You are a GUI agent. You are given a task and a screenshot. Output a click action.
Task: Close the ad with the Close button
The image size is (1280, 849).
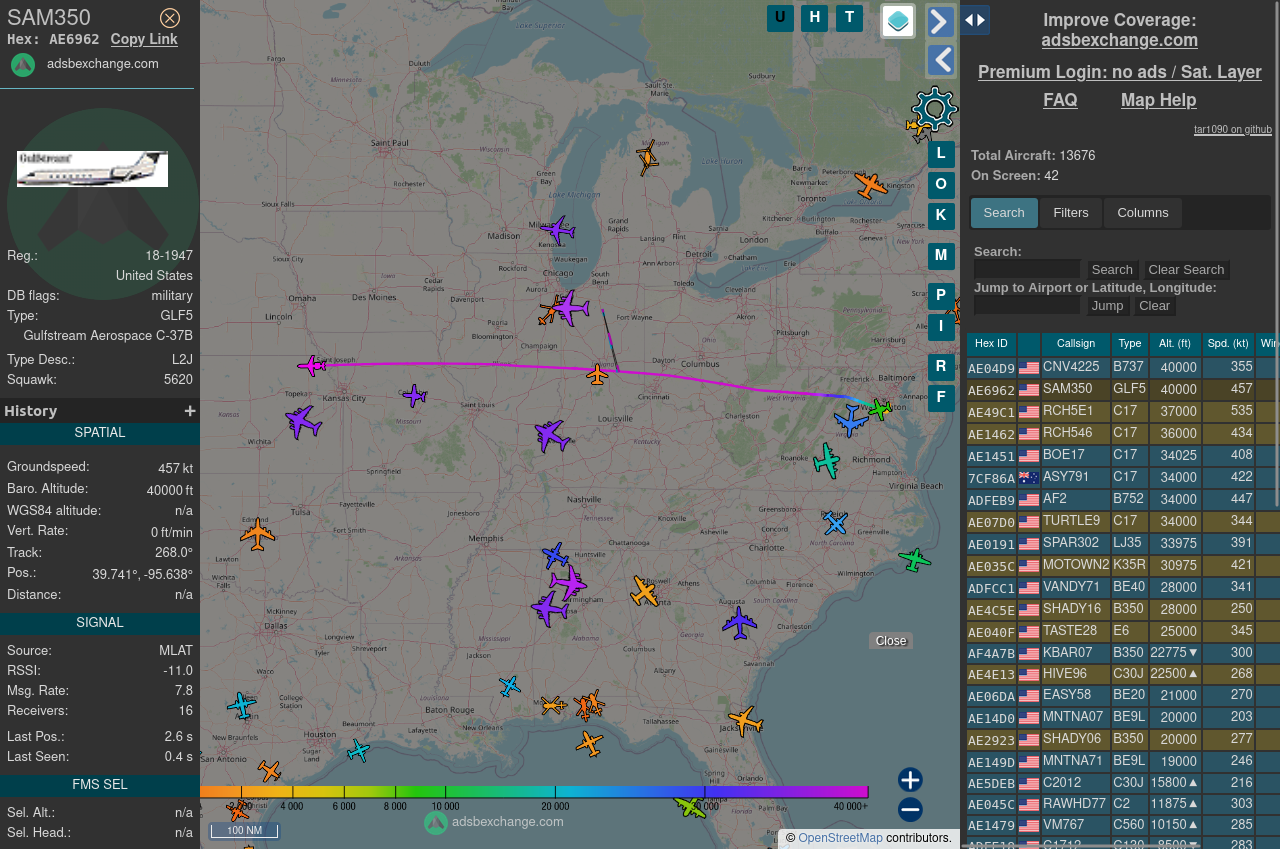point(890,641)
